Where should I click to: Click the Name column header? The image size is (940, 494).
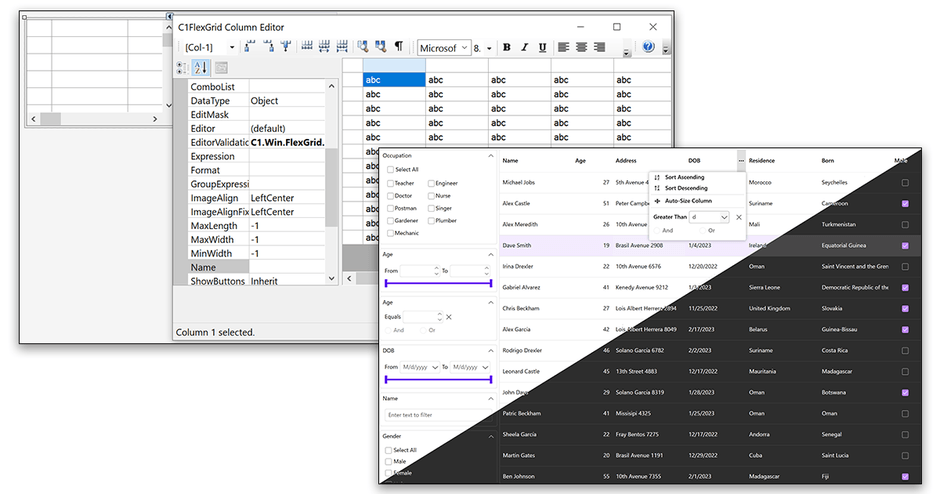[511, 160]
